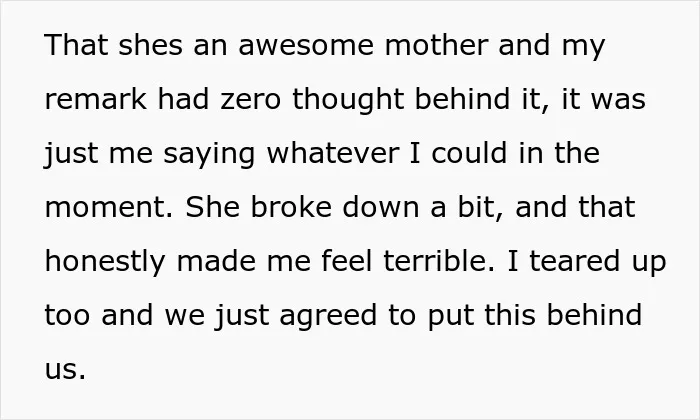The image size is (700, 420).
Task: Place cursor on the word "thought"
Action: pyautogui.click(x=348, y=100)
